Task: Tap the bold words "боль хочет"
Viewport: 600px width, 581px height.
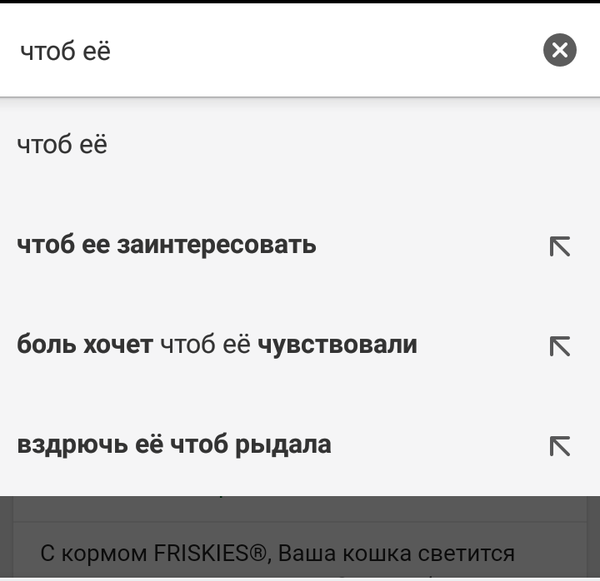Action: (x=85, y=345)
